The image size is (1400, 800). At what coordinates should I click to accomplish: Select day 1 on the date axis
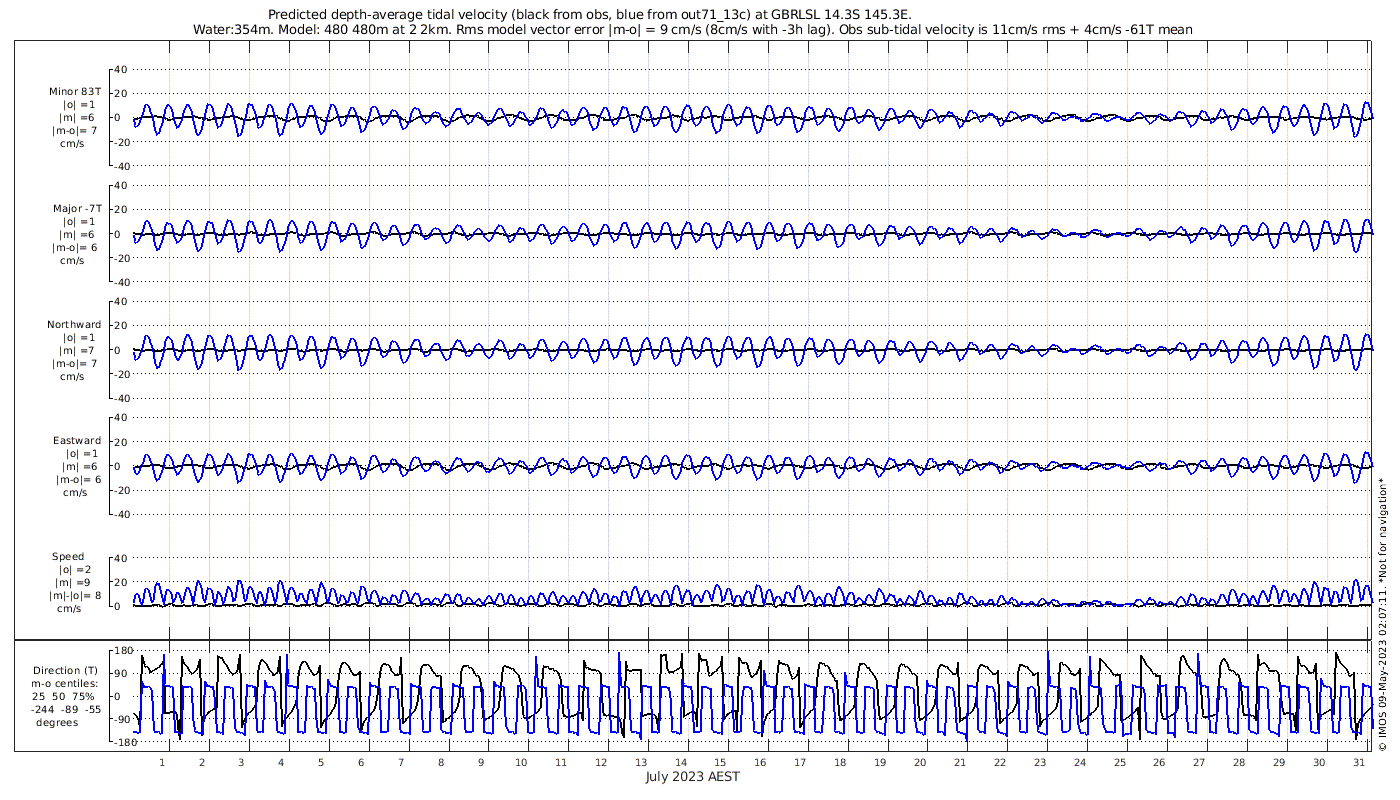coord(162,762)
